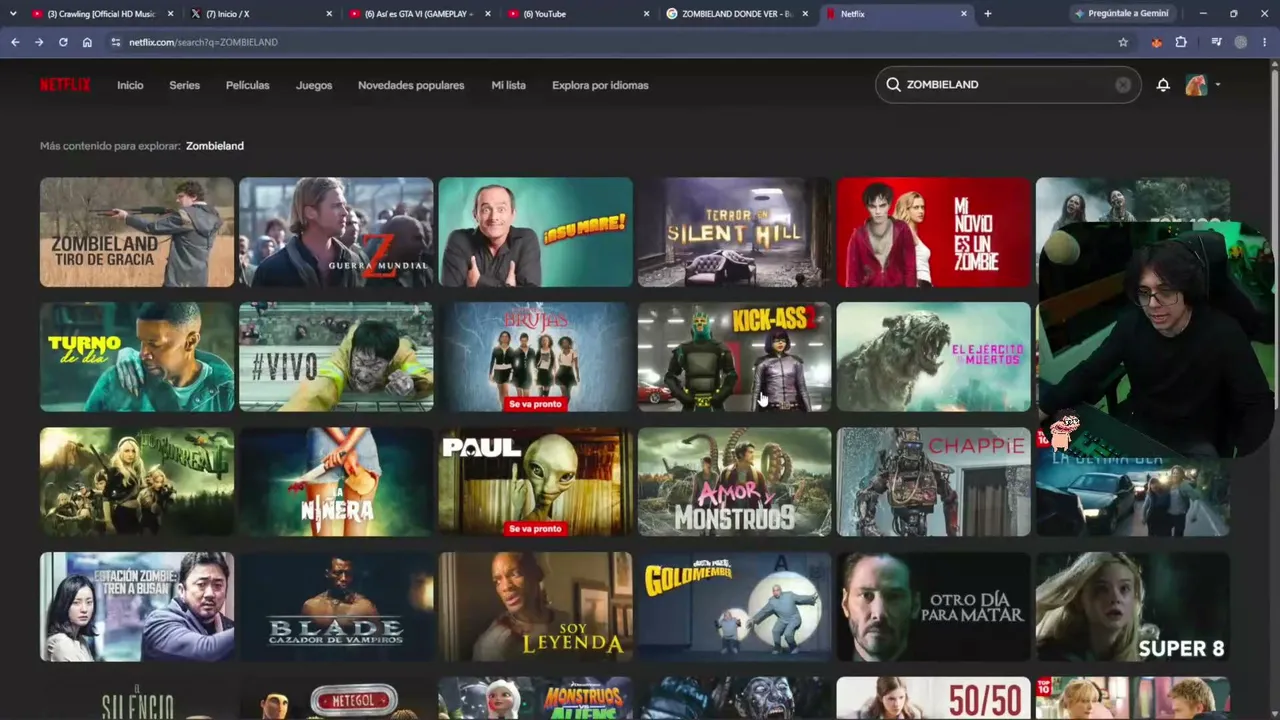The width and height of the screenshot is (1280, 720).
Task: Open Explora por idiomas
Action: coord(600,85)
